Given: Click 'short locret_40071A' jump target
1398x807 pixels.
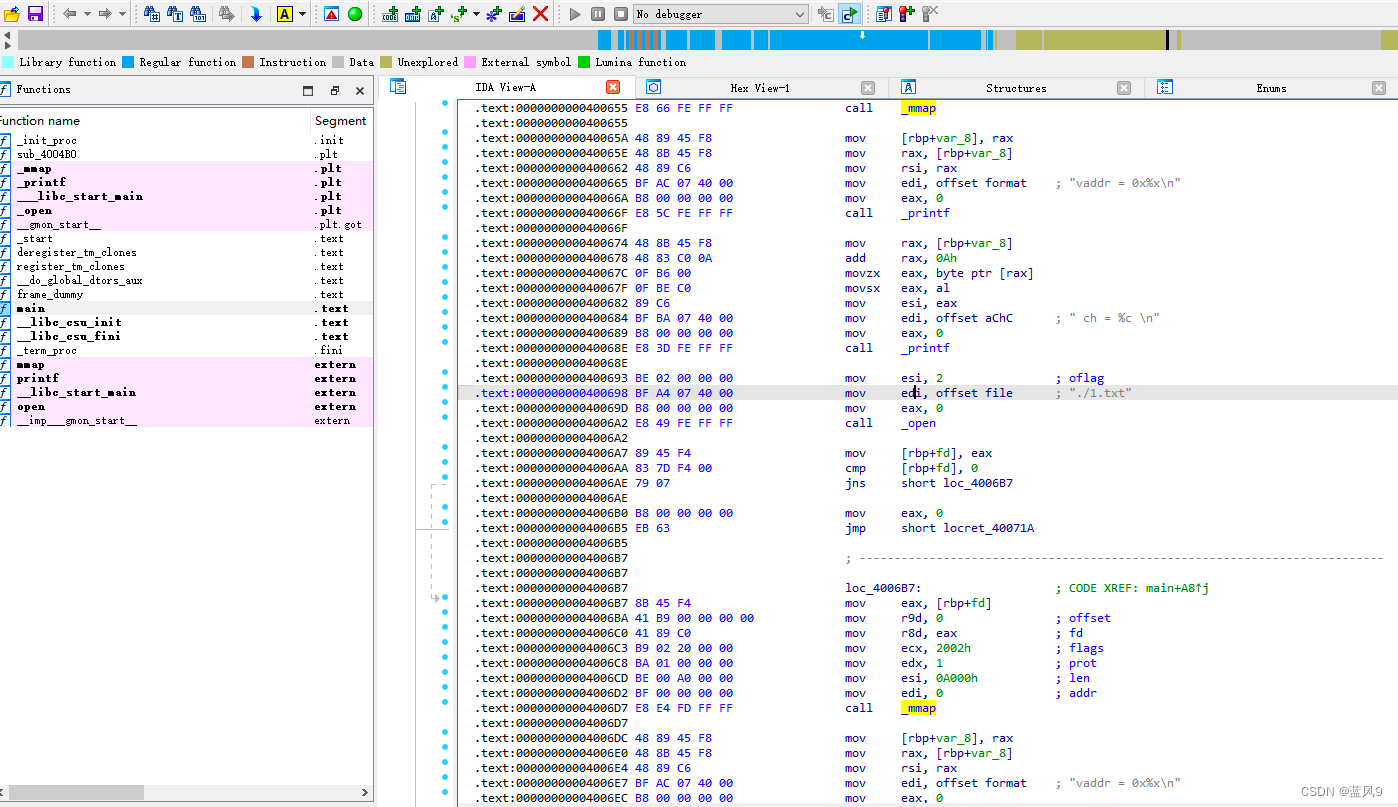Looking at the screenshot, I should pyautogui.click(x=967, y=528).
